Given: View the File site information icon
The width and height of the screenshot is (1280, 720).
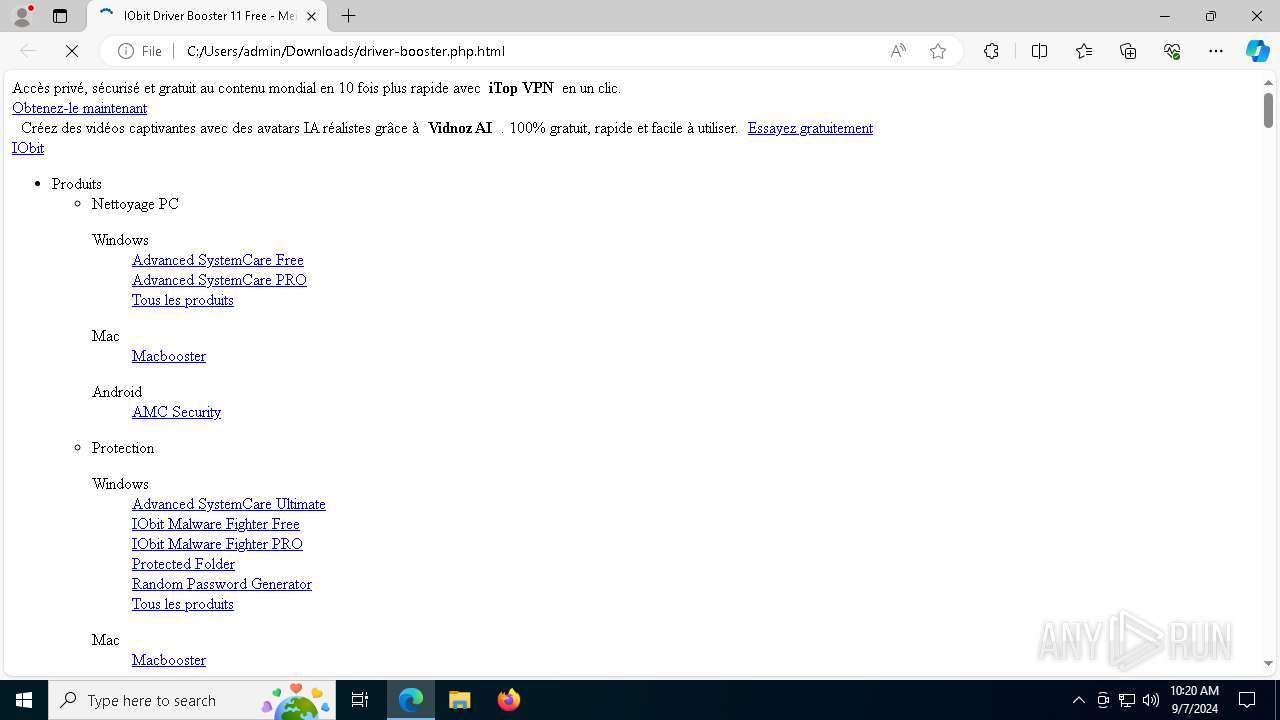Looking at the screenshot, I should point(140,51).
